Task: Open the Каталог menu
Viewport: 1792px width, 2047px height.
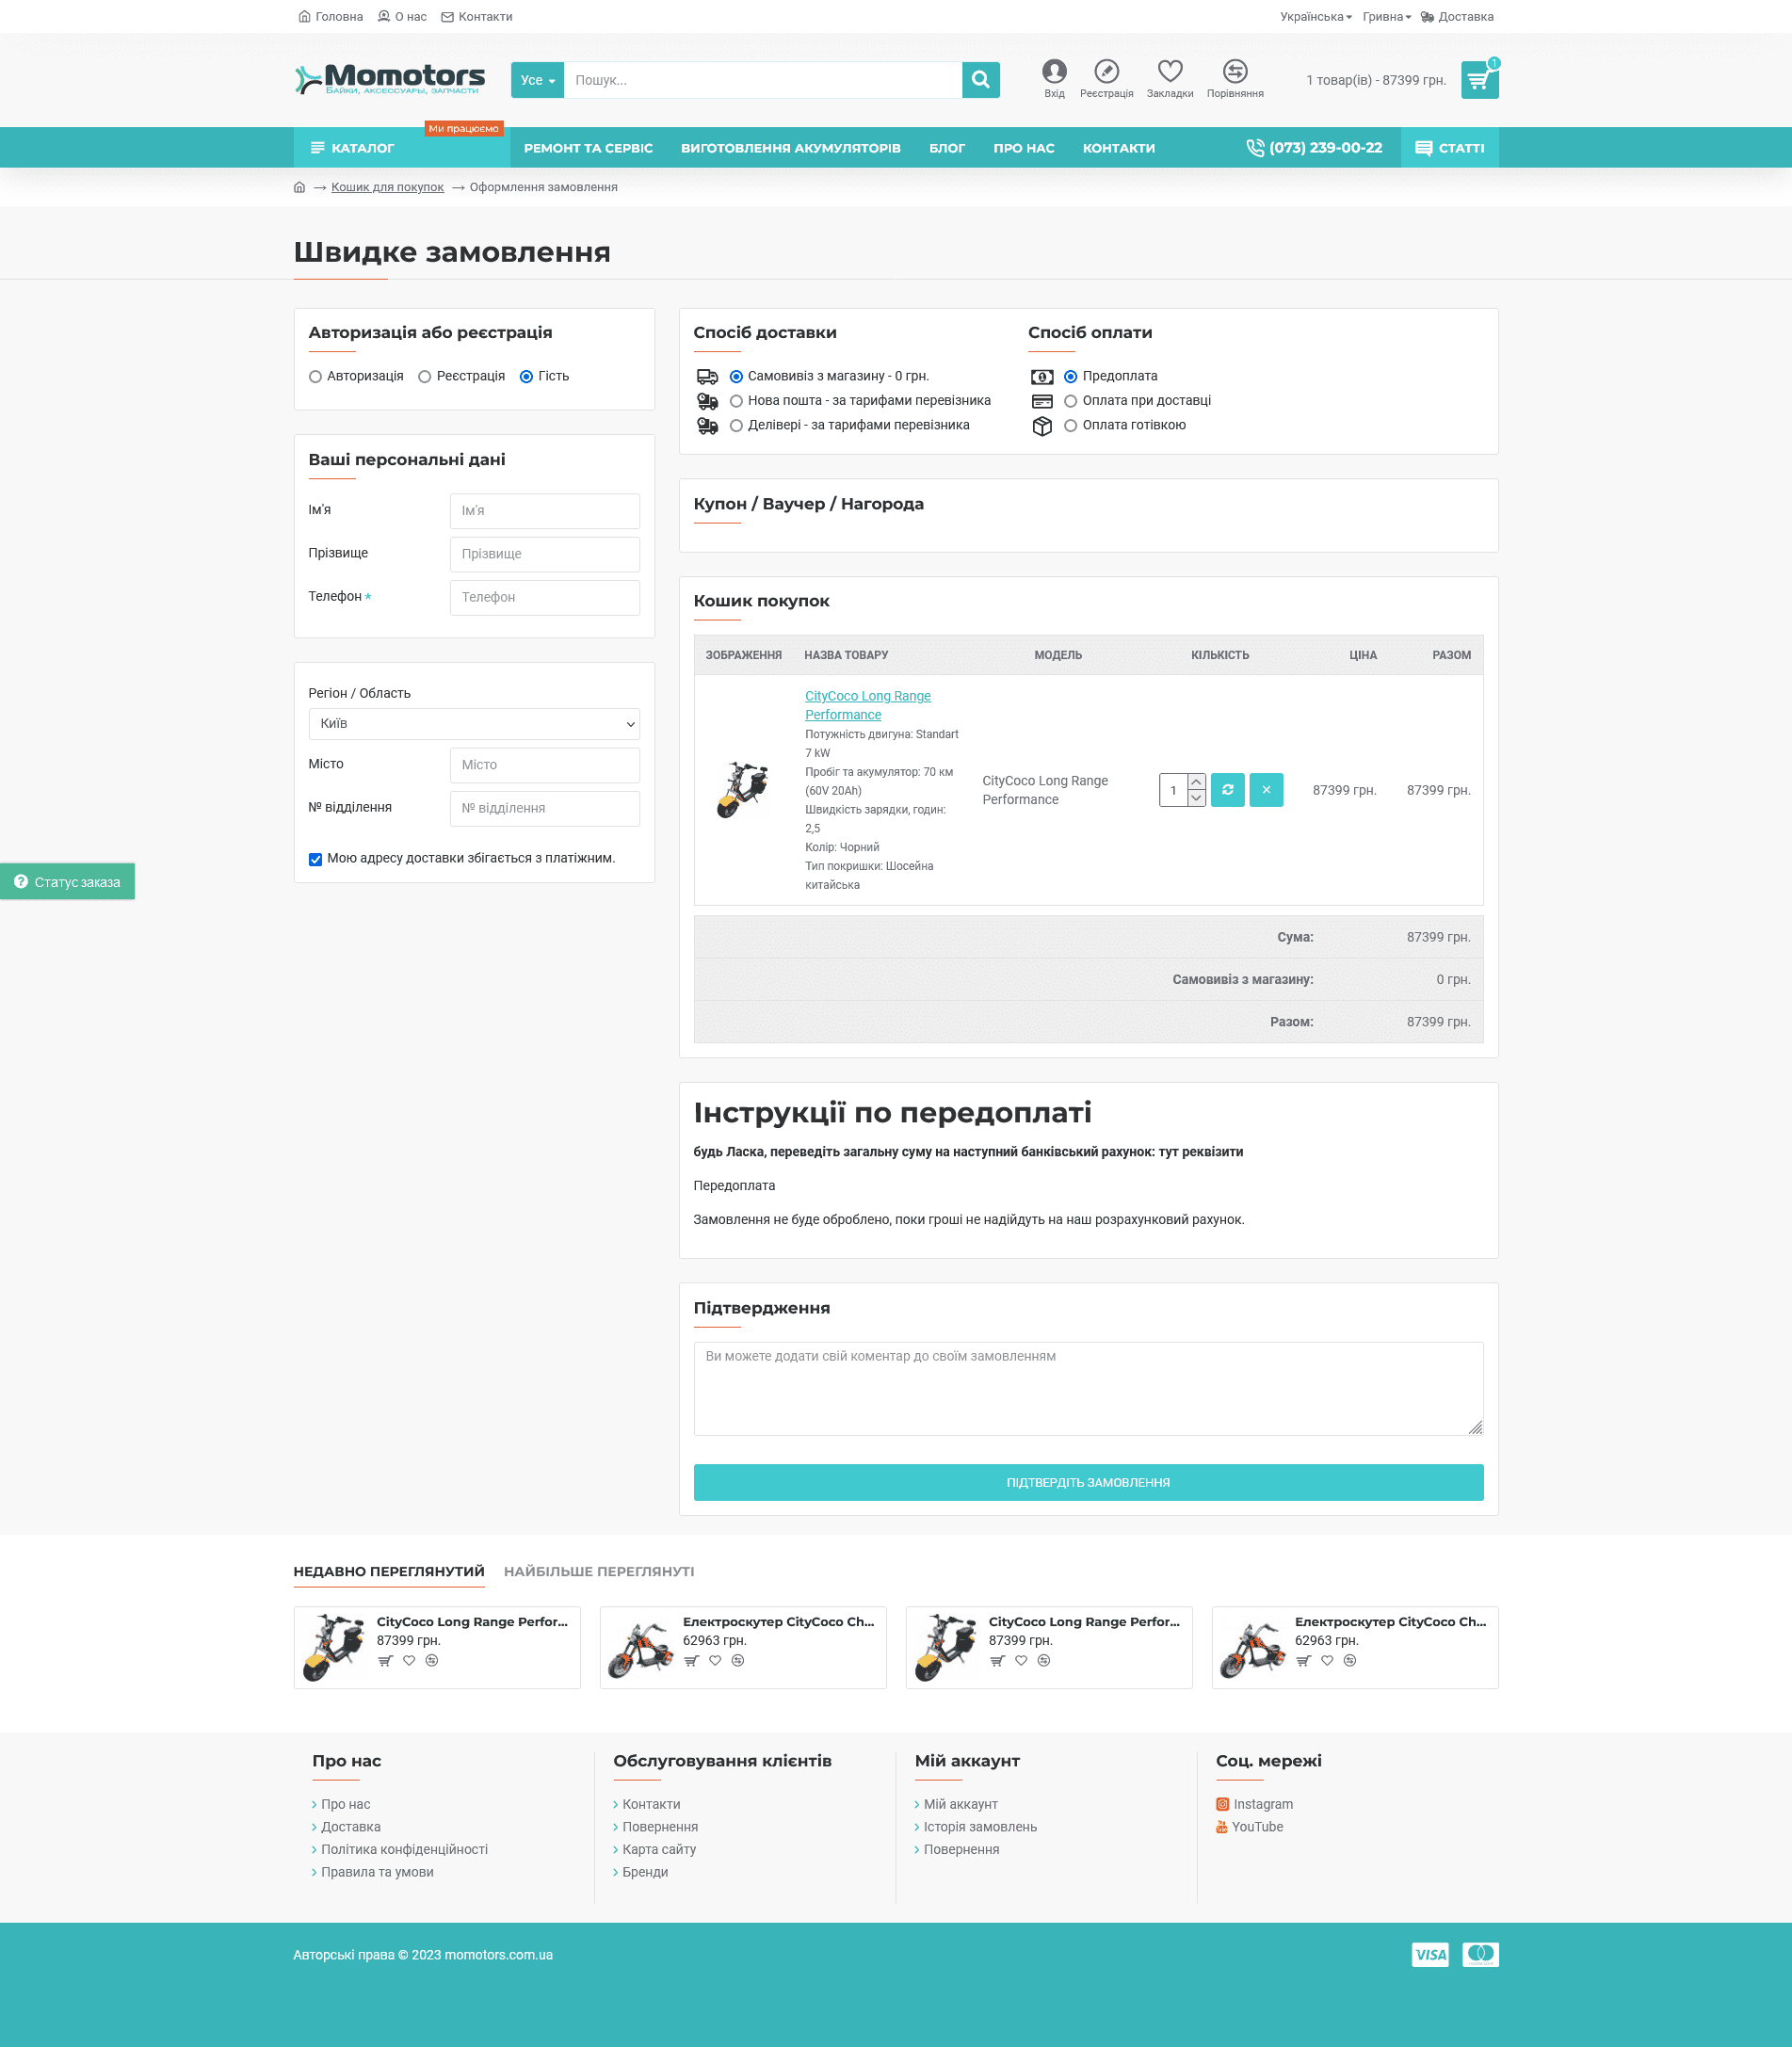Action: pyautogui.click(x=353, y=148)
